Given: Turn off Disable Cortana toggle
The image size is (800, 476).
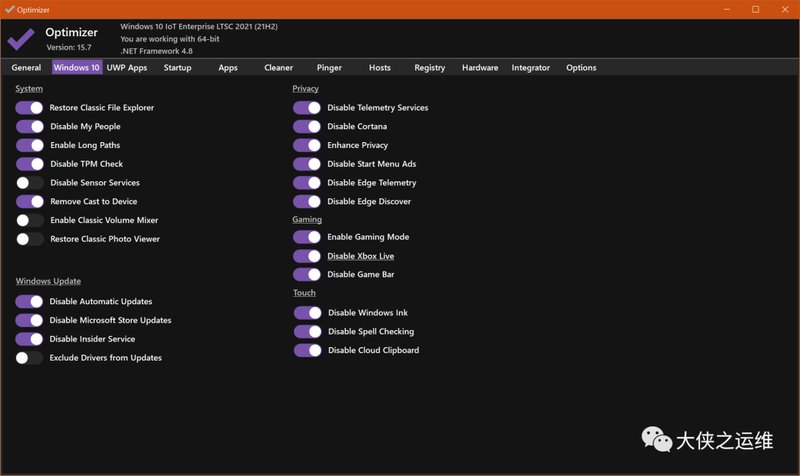Looking at the screenshot, I should click(307, 126).
